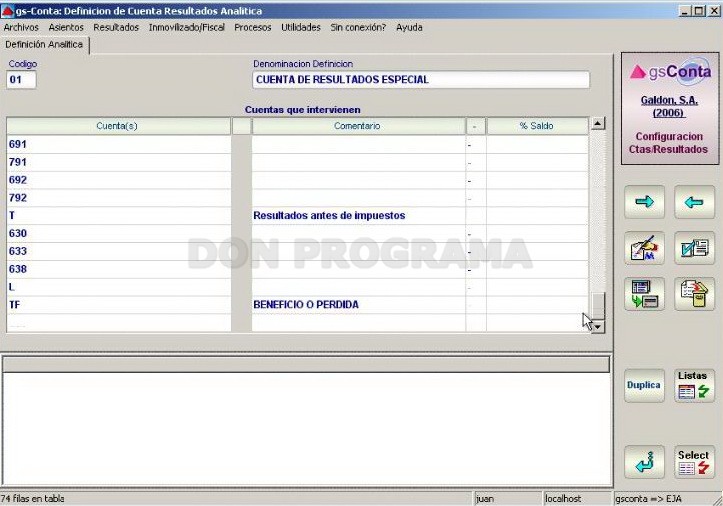Open the Utilidades menu
The image size is (723, 506).
click(301, 27)
